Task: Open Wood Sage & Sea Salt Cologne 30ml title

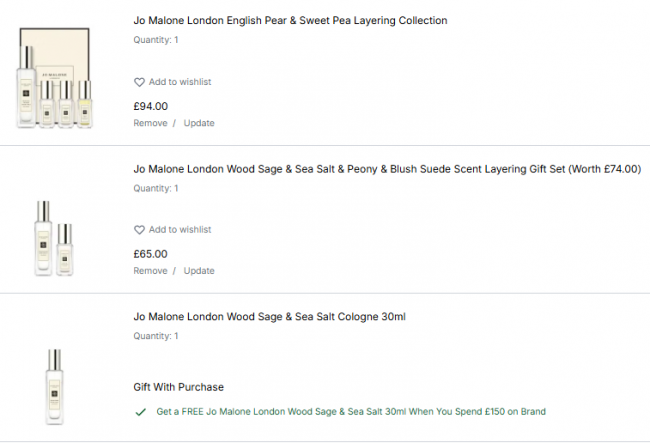Action: pos(269,317)
